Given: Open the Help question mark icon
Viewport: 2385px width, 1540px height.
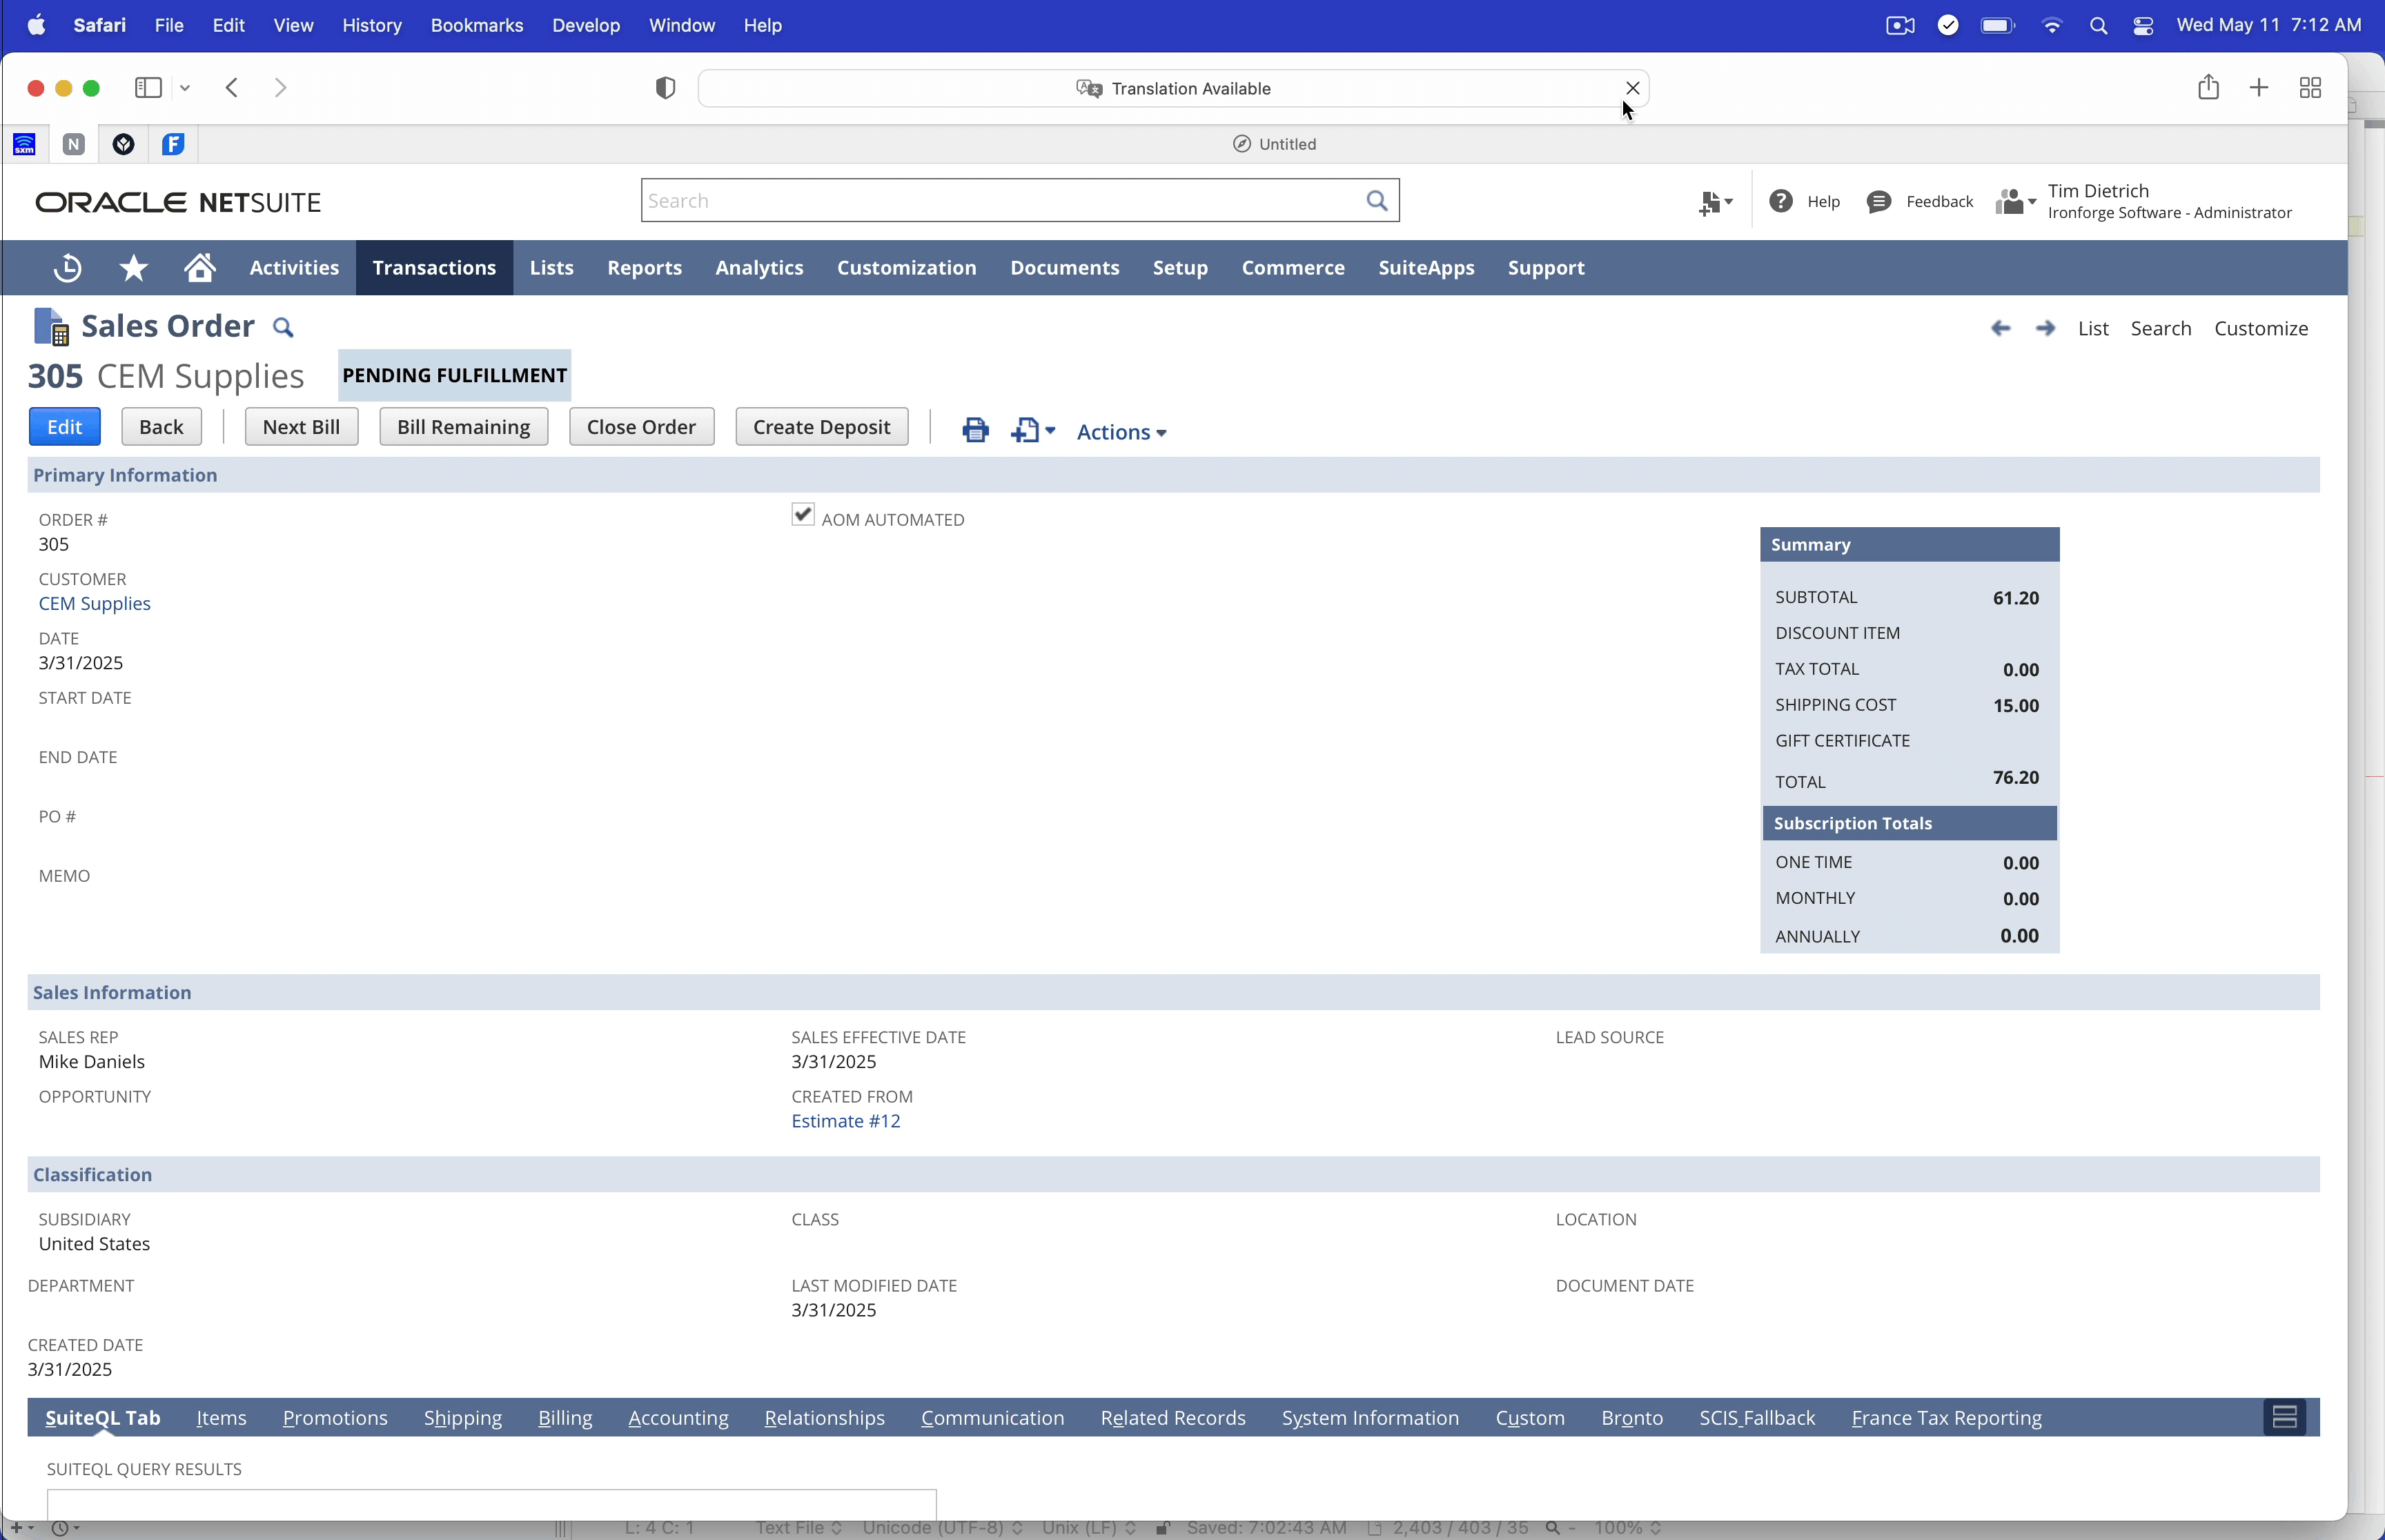Looking at the screenshot, I should (x=1780, y=201).
